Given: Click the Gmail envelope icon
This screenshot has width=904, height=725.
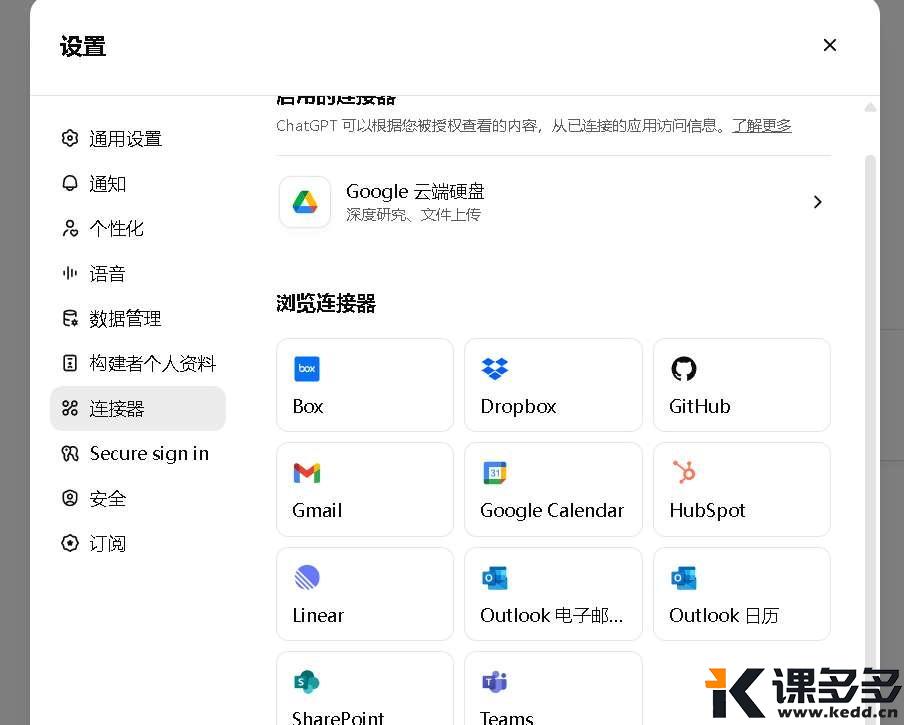Looking at the screenshot, I should click(x=307, y=473).
